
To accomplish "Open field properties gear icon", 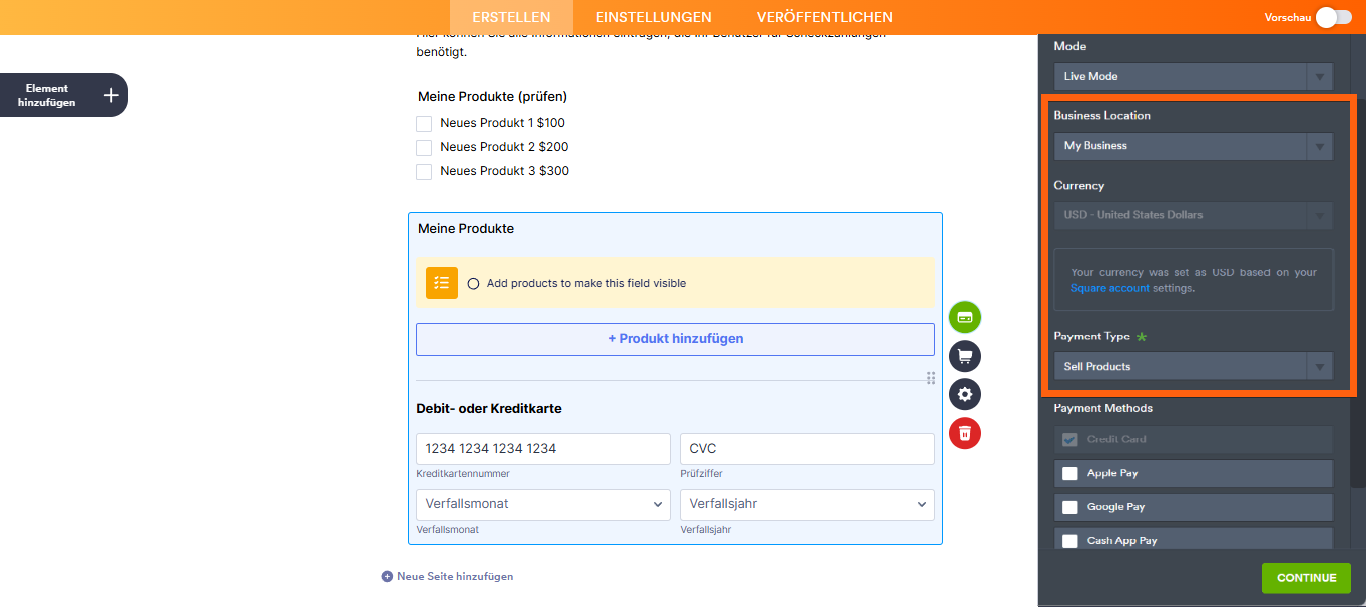I will [x=965, y=394].
